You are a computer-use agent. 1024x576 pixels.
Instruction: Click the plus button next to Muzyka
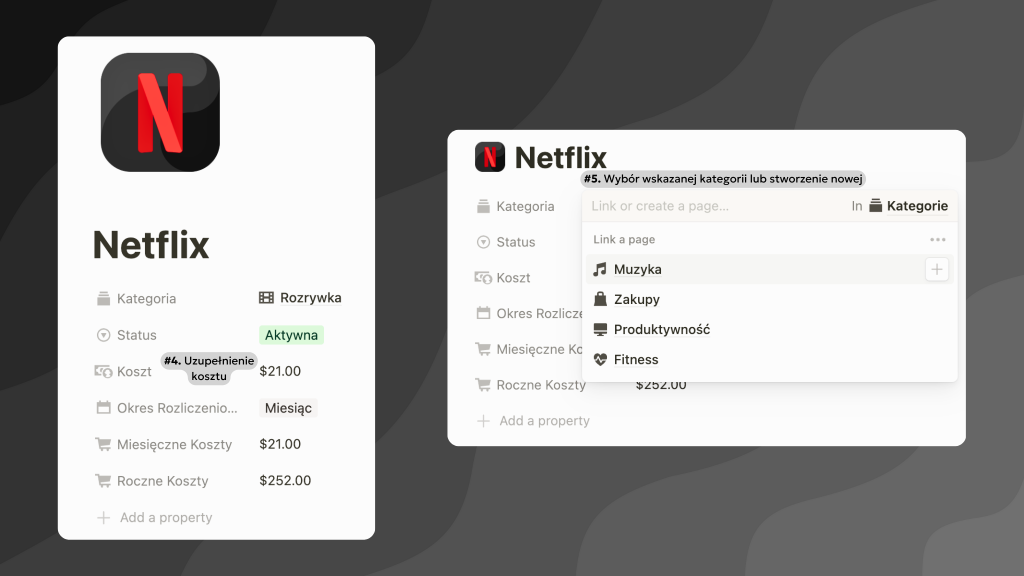pyautogui.click(x=936, y=269)
